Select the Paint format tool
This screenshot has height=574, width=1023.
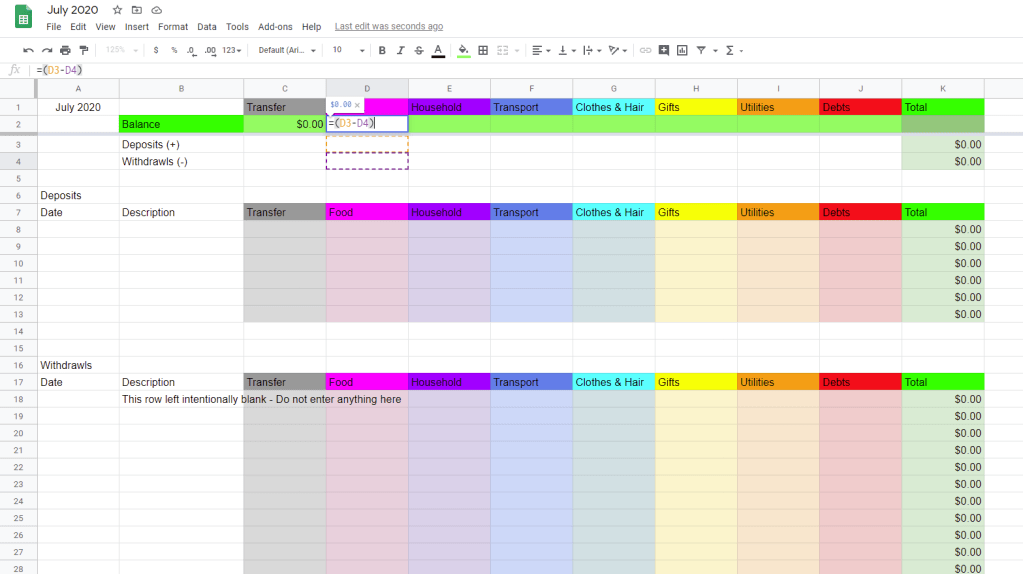click(84, 50)
